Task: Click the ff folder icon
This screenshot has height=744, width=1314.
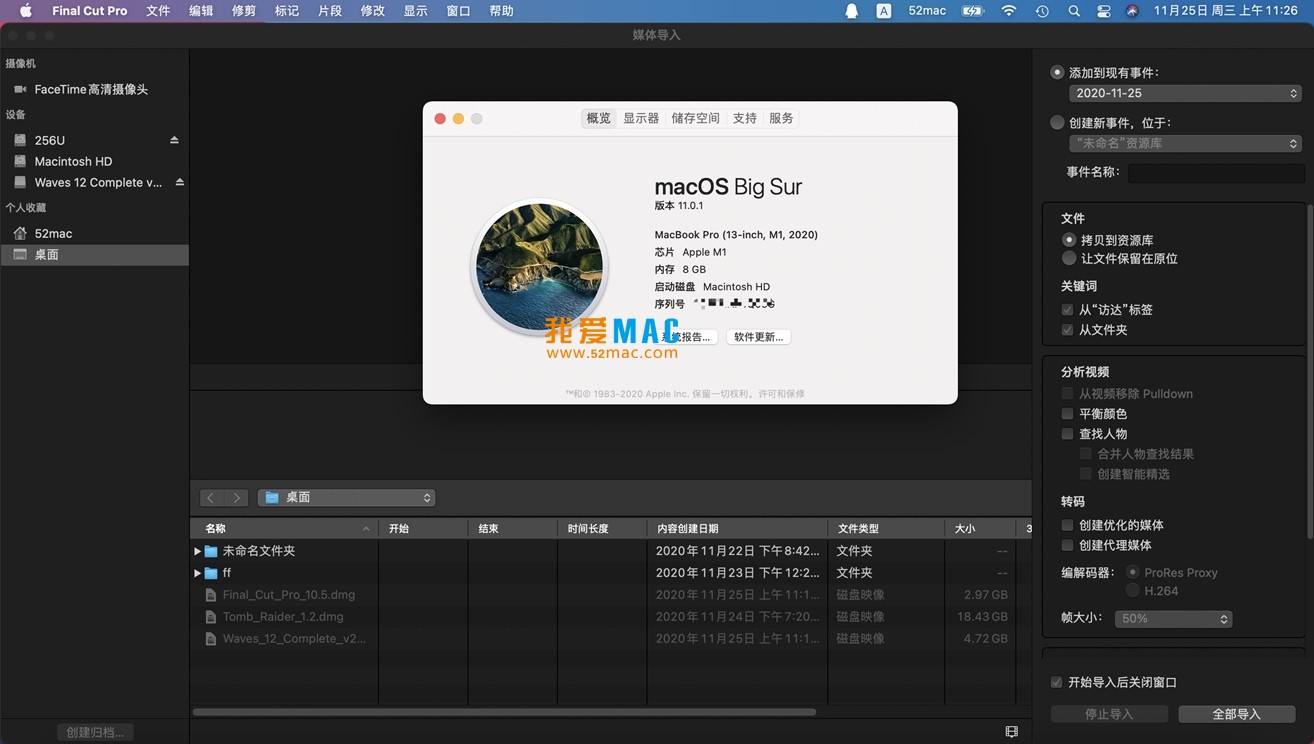Action: (211, 573)
